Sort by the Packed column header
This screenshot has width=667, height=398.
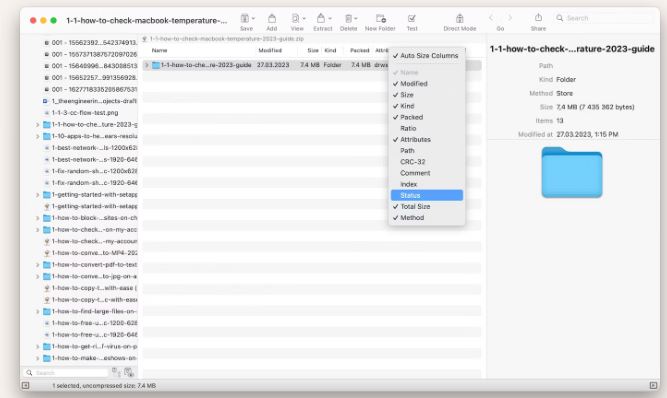pyautogui.click(x=359, y=50)
